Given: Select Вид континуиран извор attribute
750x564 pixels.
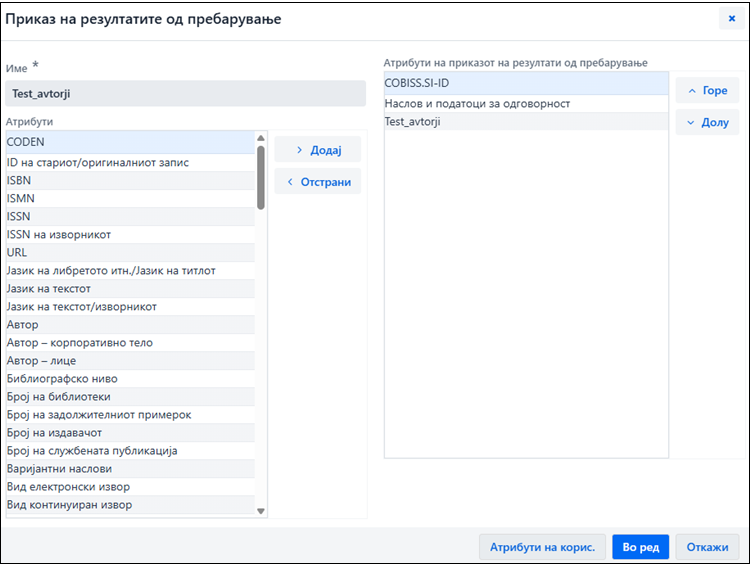Looking at the screenshot, I should click(x=131, y=505).
